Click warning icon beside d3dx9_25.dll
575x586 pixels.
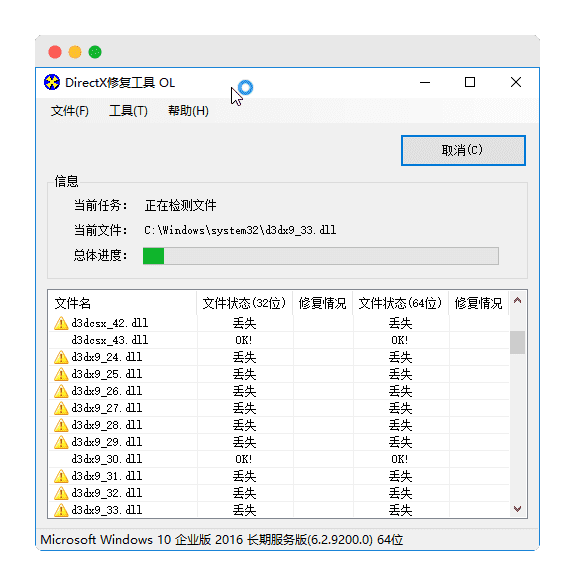tap(61, 374)
